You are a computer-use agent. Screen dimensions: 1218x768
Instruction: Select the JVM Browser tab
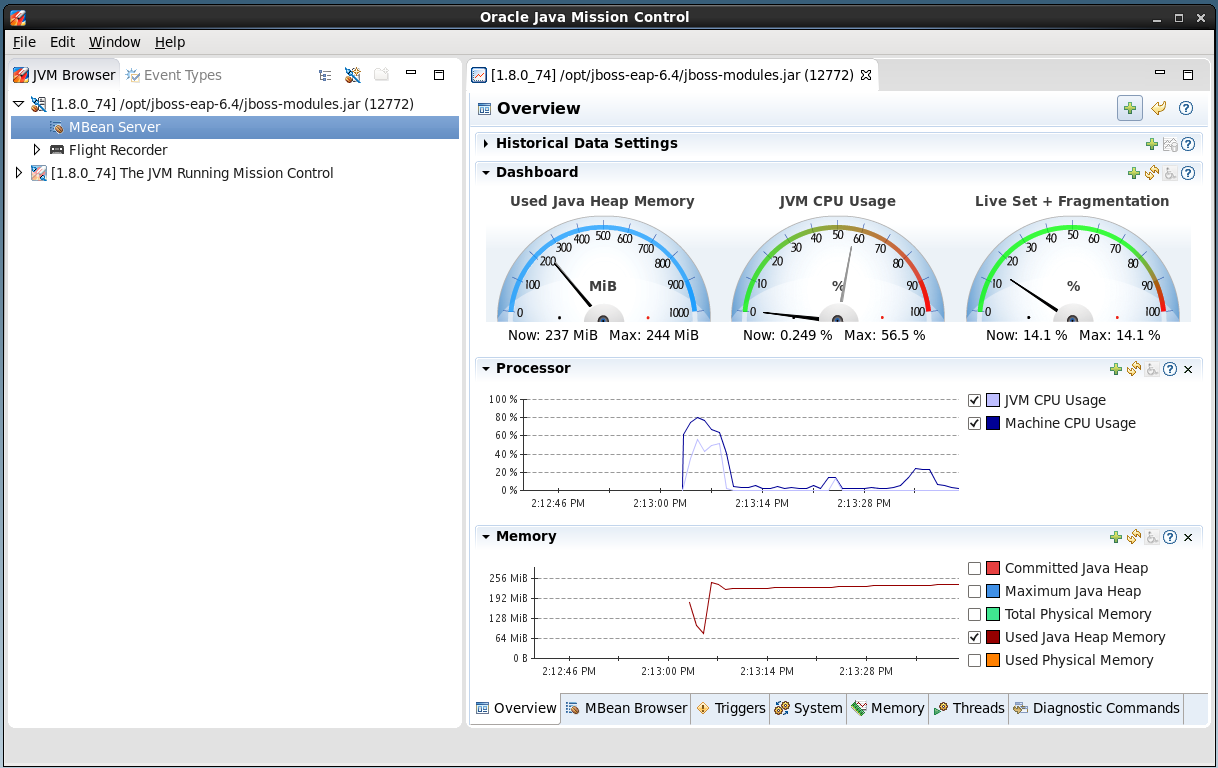pos(64,75)
